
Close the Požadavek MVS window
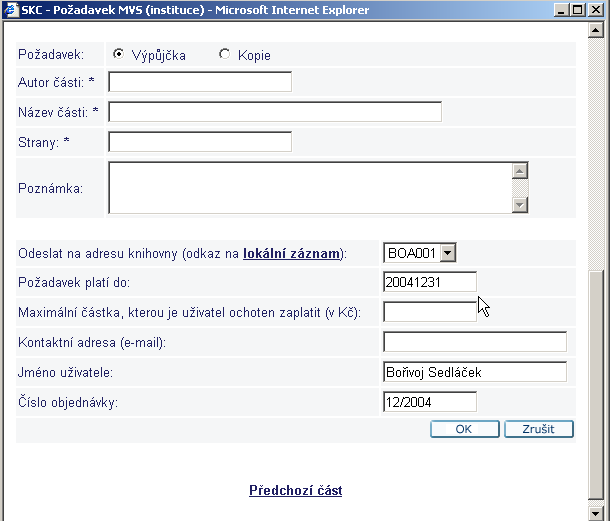pos(595,10)
